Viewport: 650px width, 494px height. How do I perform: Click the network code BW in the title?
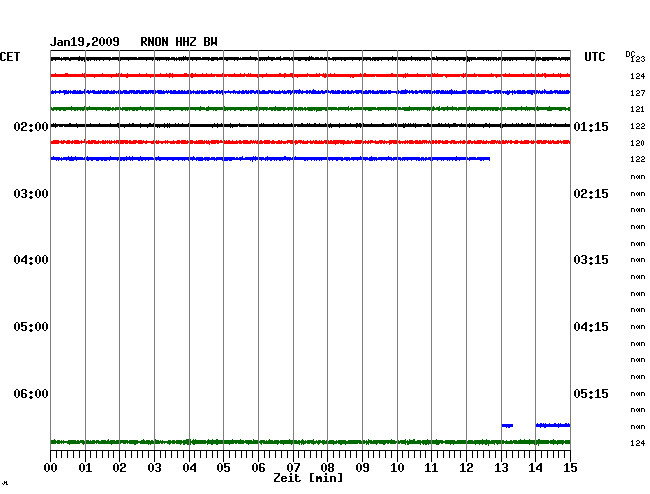[210, 42]
